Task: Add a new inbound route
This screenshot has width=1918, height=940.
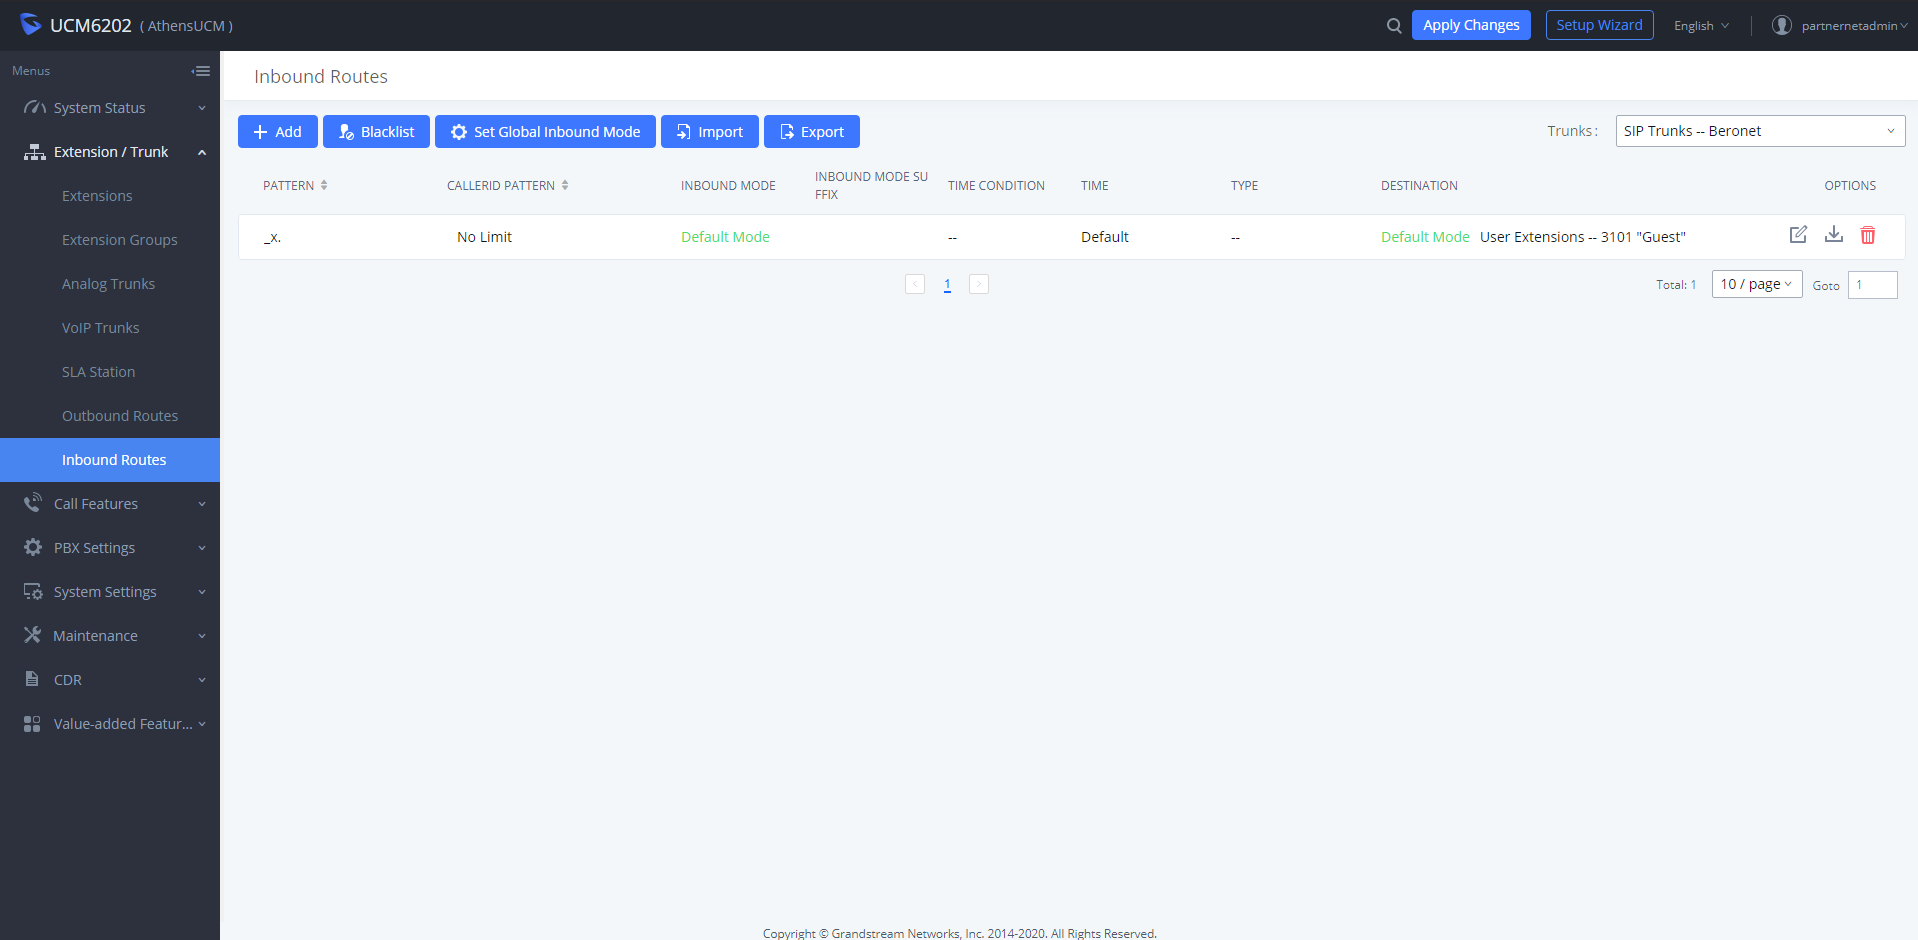Action: 277,132
